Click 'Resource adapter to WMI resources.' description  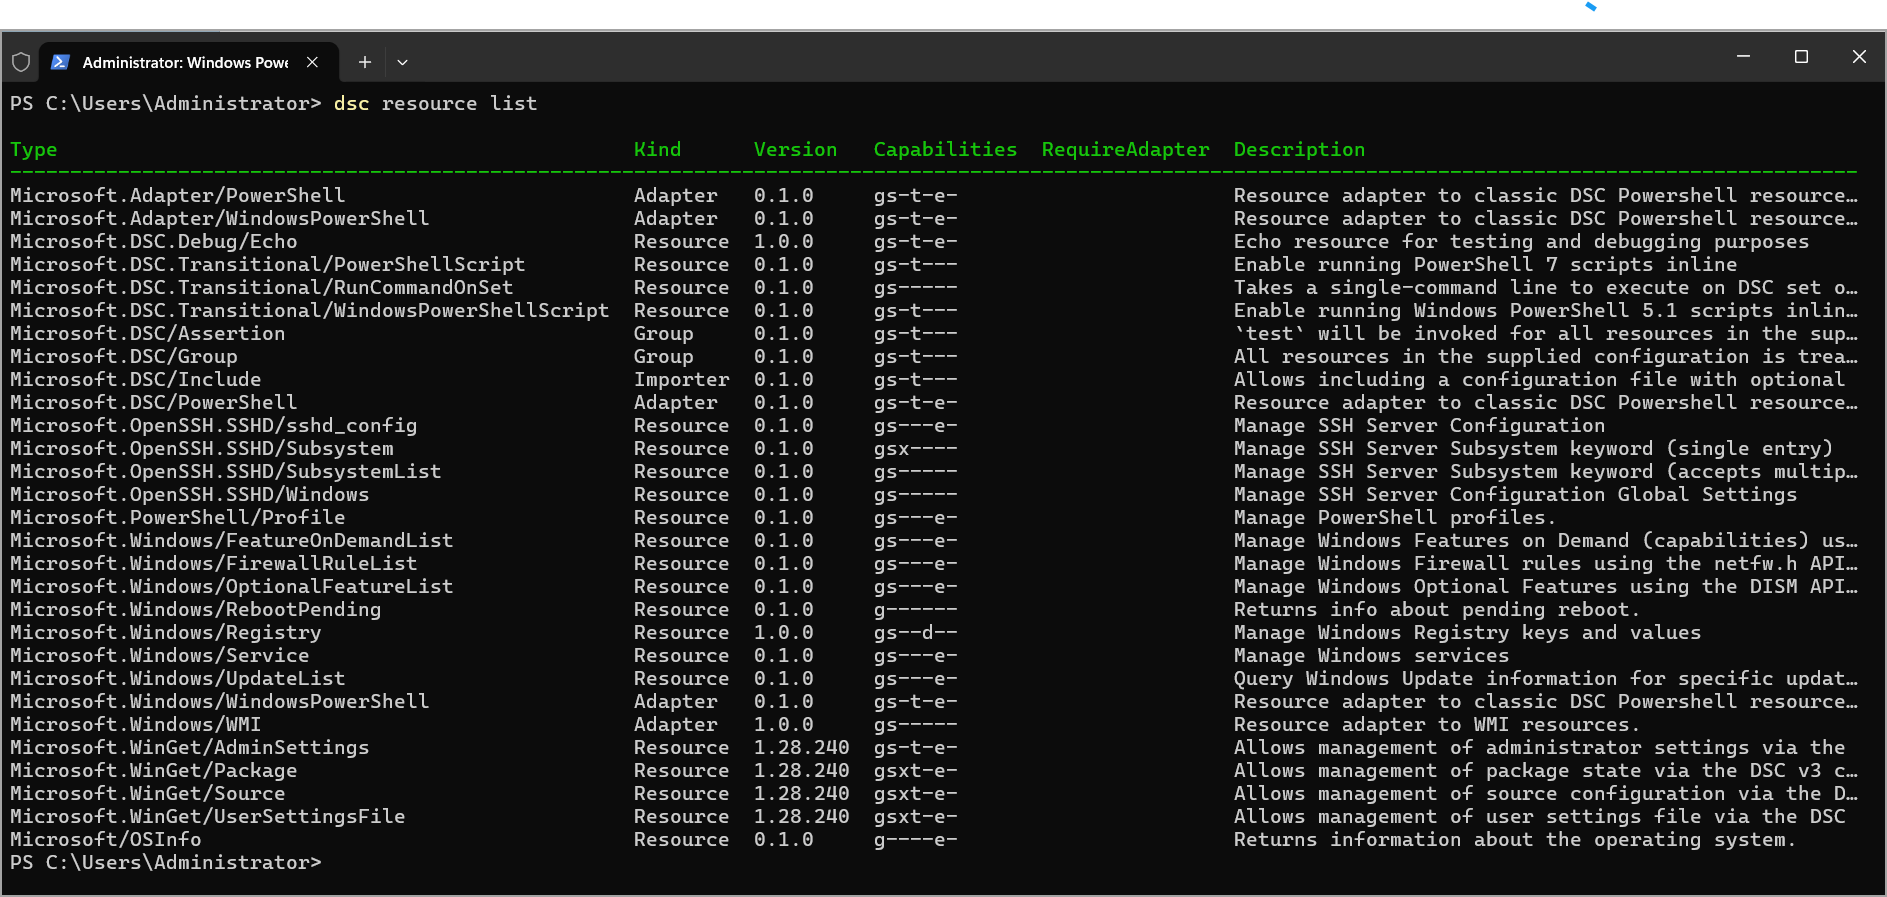(x=1437, y=725)
